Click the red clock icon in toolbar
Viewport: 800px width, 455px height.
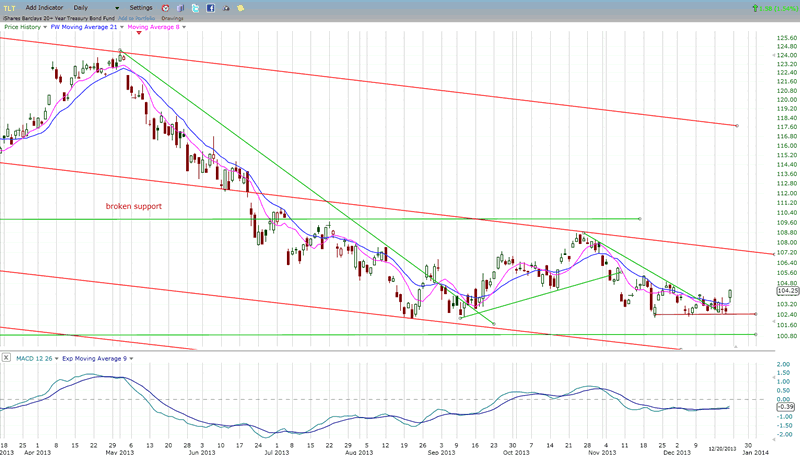pyautogui.click(x=167, y=7)
